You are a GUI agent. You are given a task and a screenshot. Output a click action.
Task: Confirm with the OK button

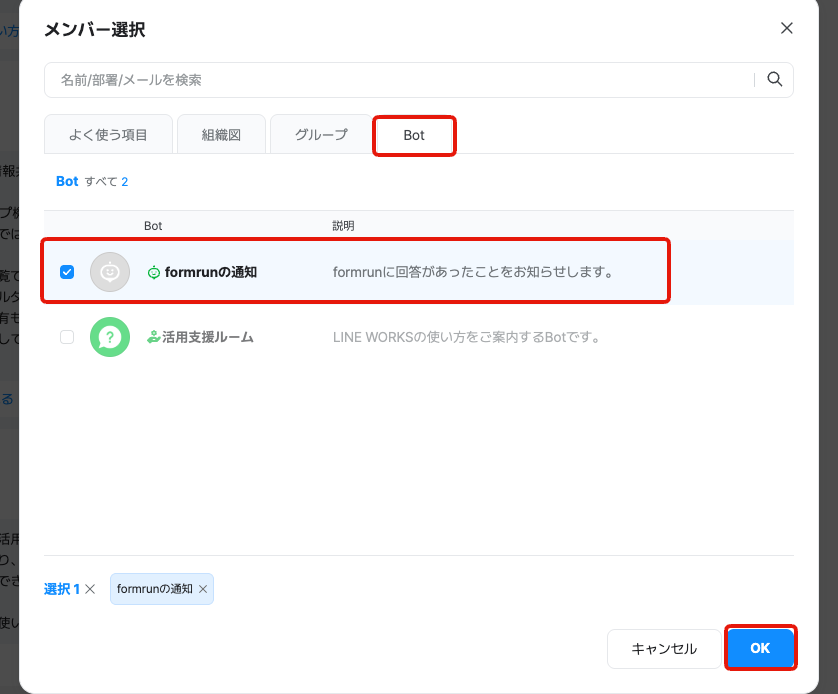tap(761, 648)
